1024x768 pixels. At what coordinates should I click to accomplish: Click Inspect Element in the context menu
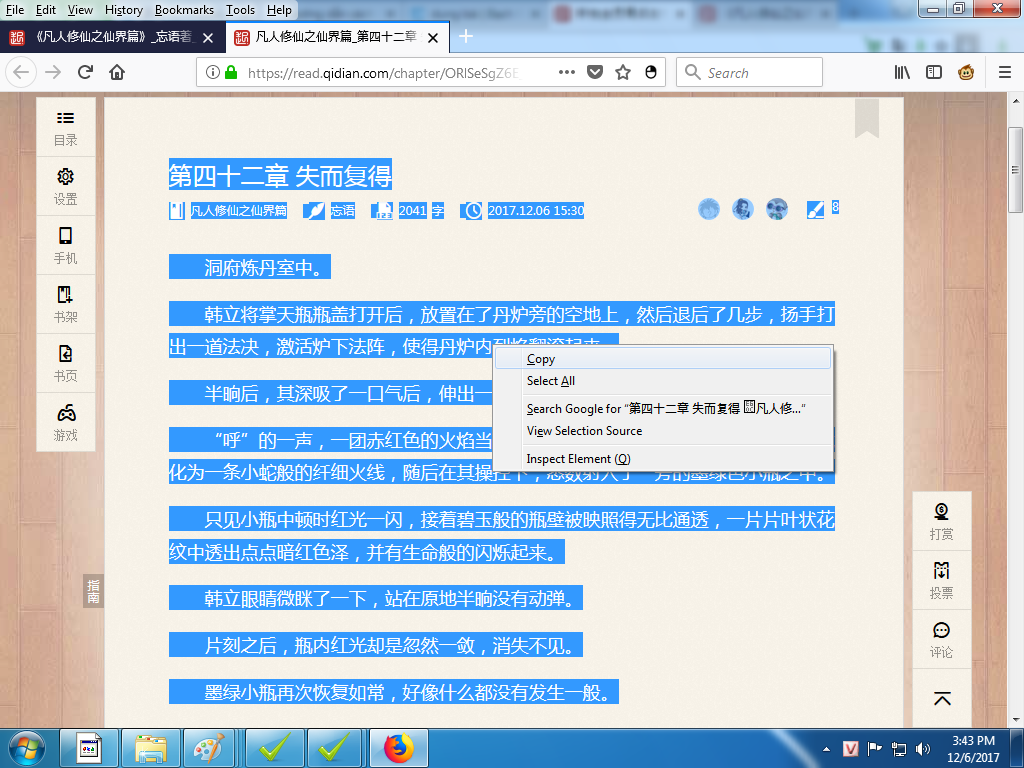coord(578,459)
